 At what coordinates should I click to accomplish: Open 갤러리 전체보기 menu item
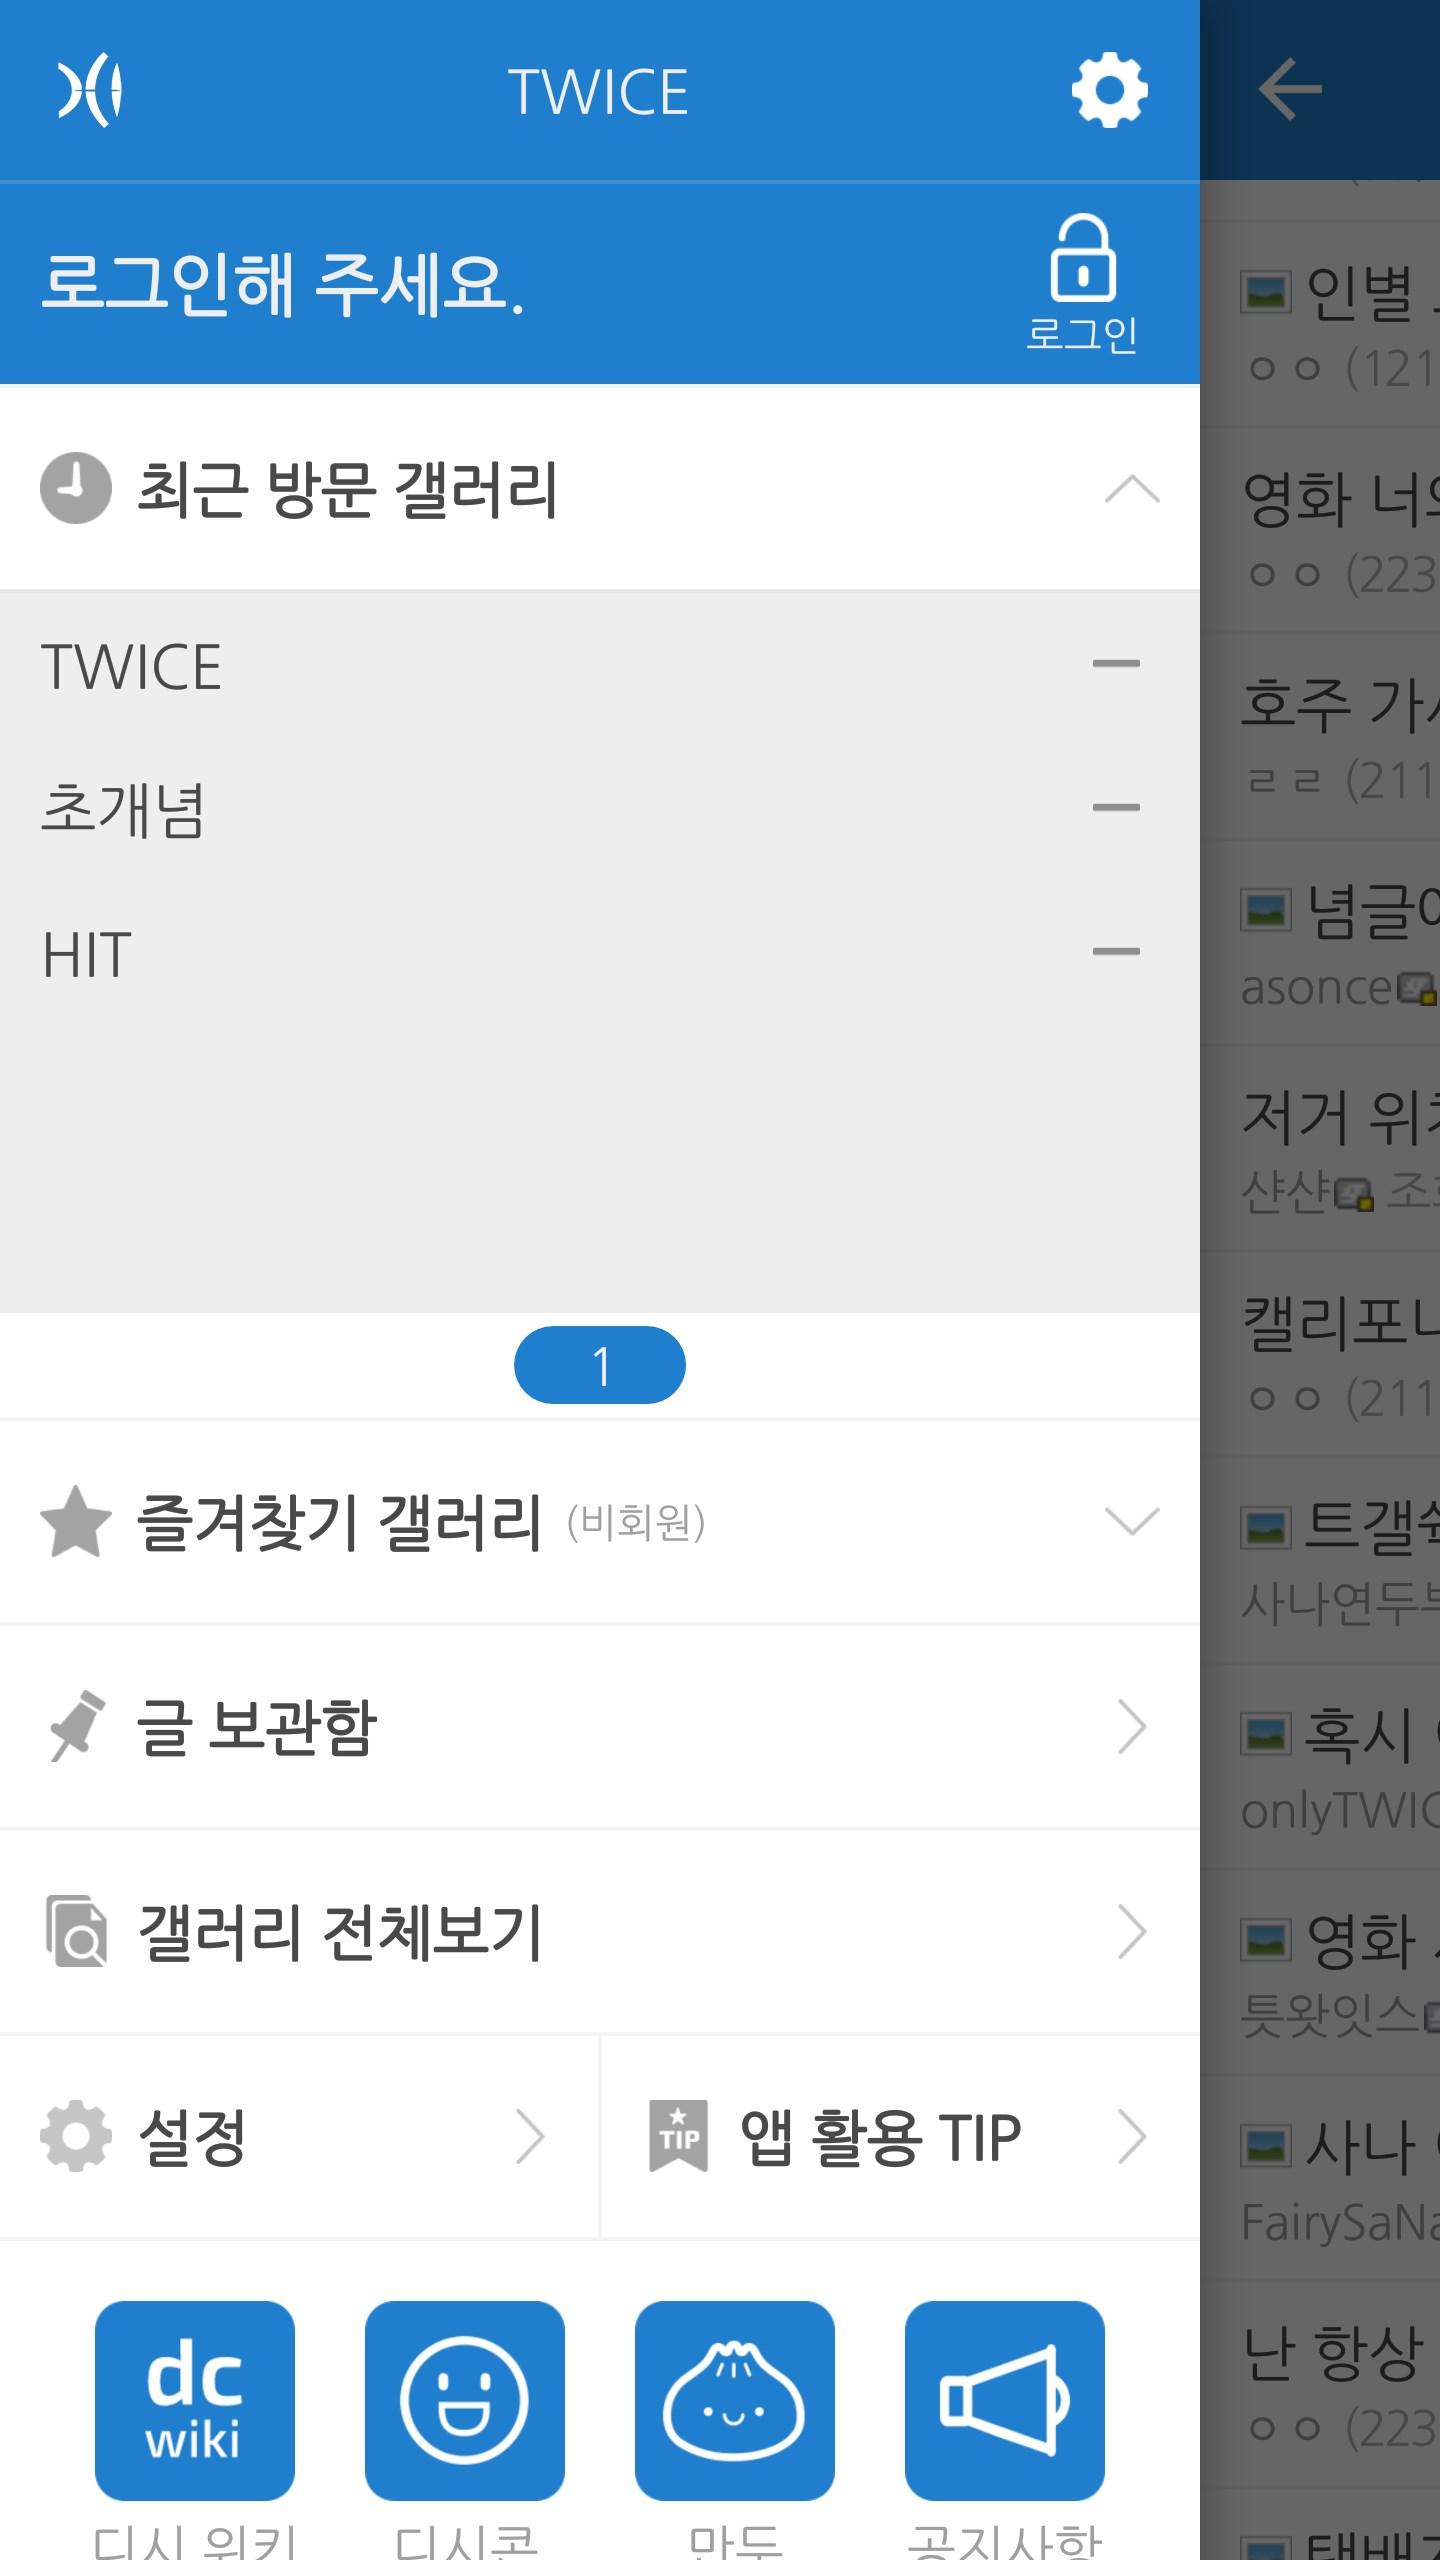[600, 1931]
